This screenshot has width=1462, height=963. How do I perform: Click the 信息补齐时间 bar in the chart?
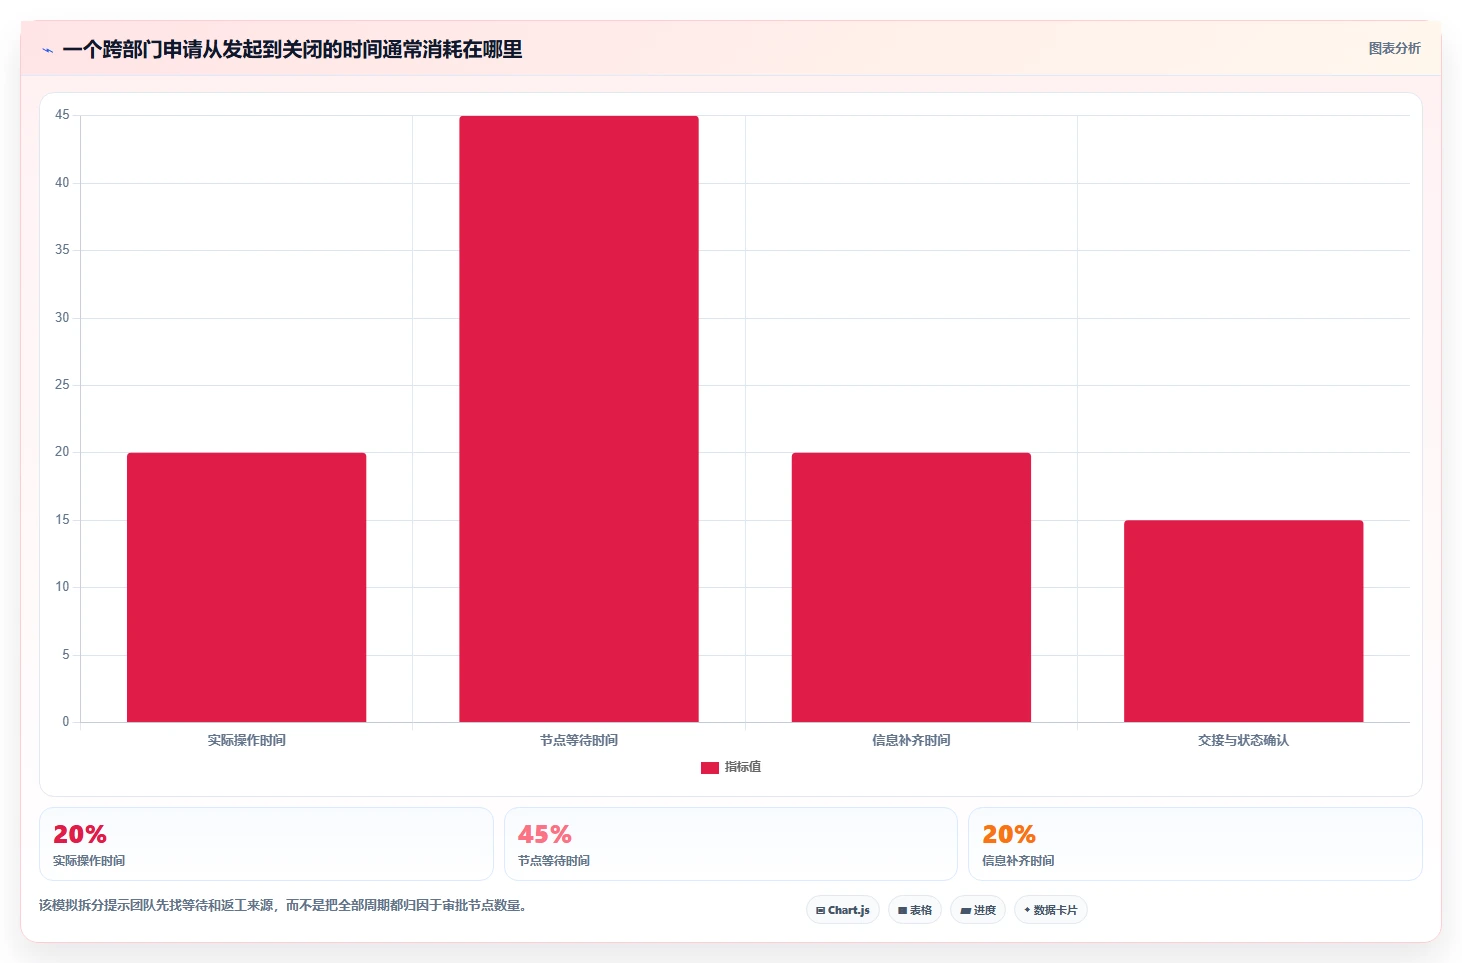click(911, 587)
